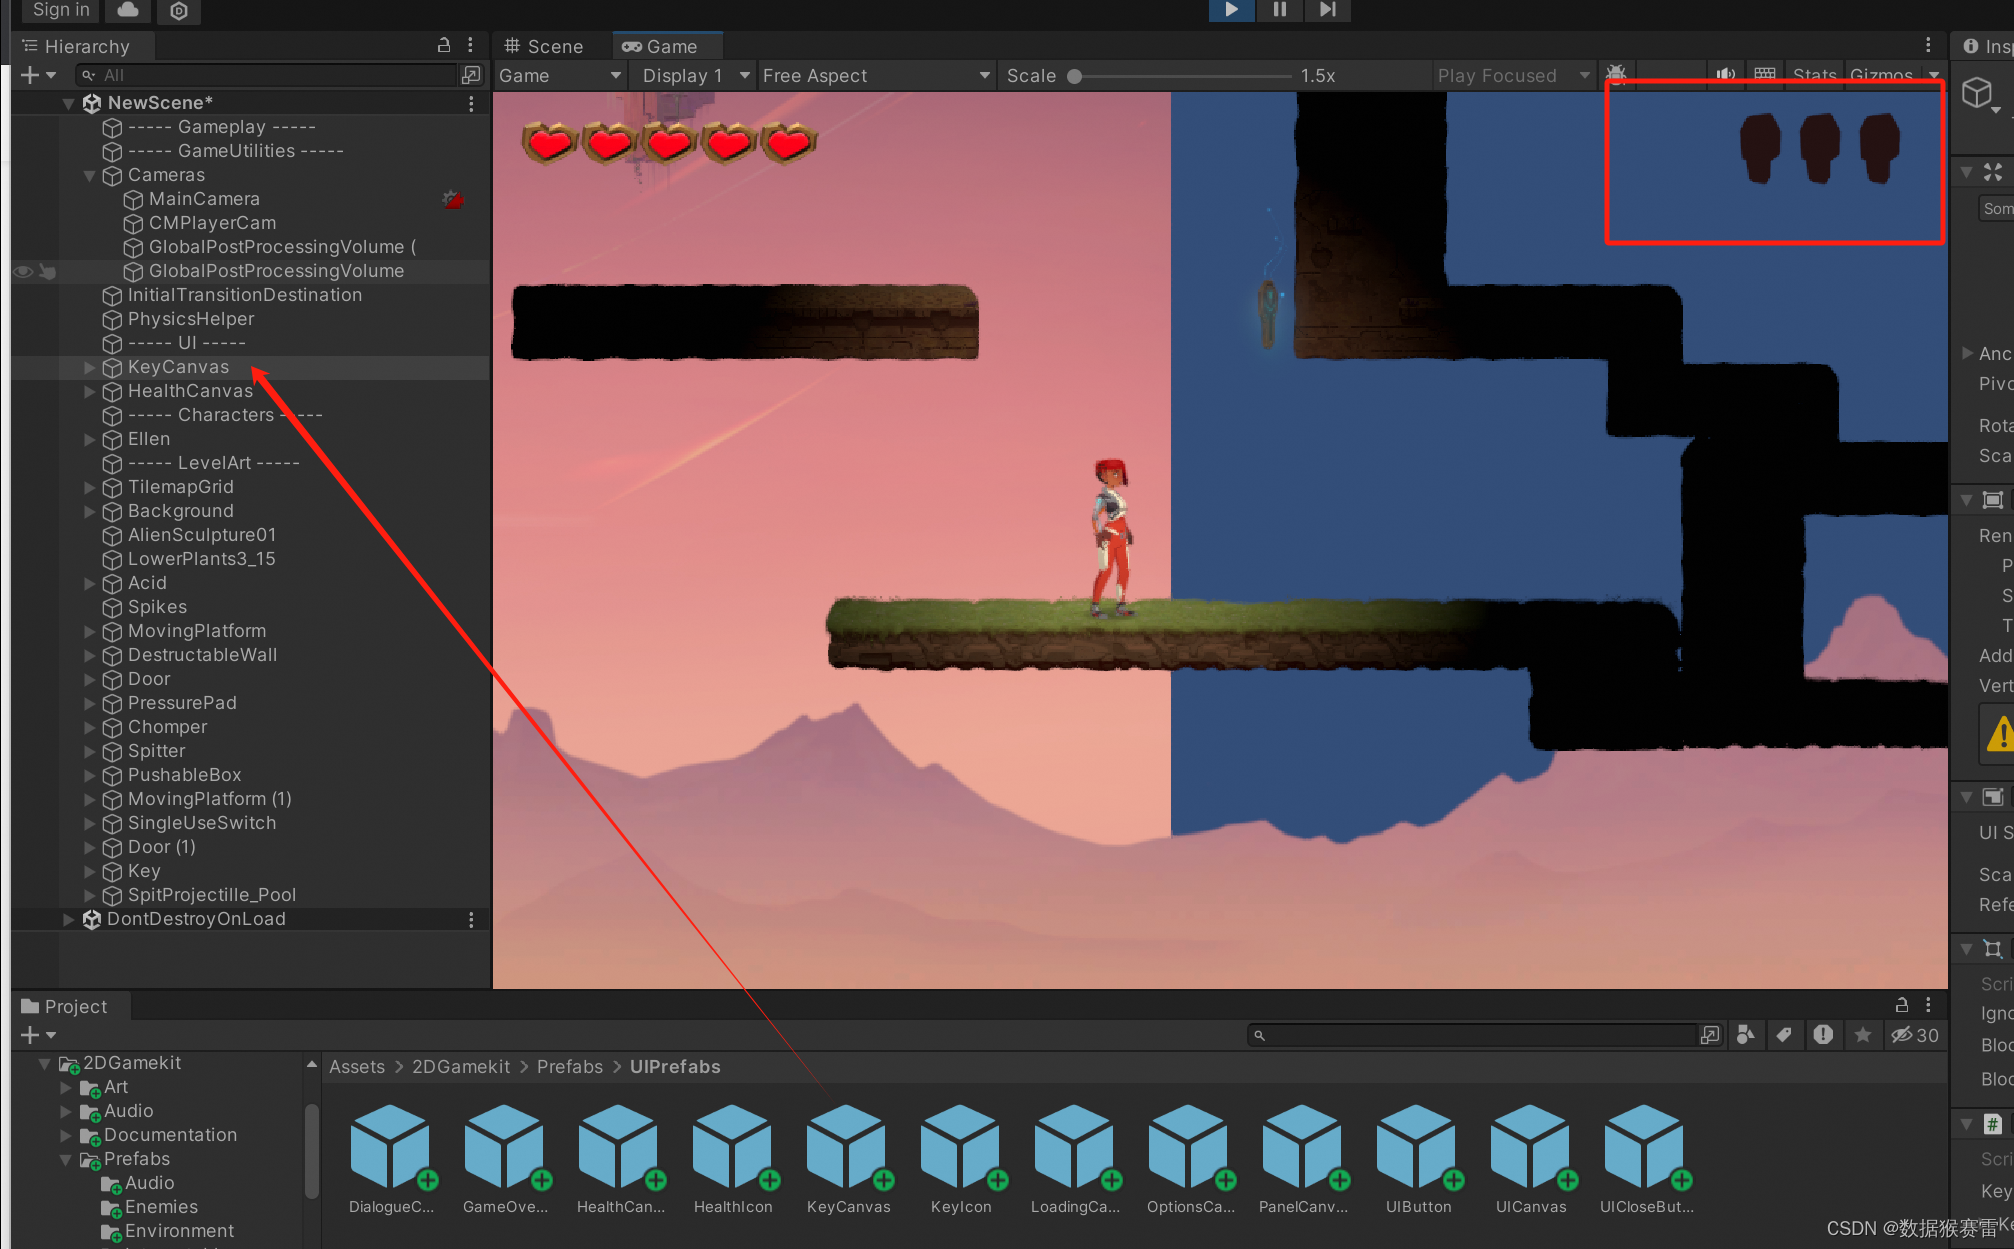Expand the Ellen character object
This screenshot has width=2014, height=1249.
pos(89,439)
